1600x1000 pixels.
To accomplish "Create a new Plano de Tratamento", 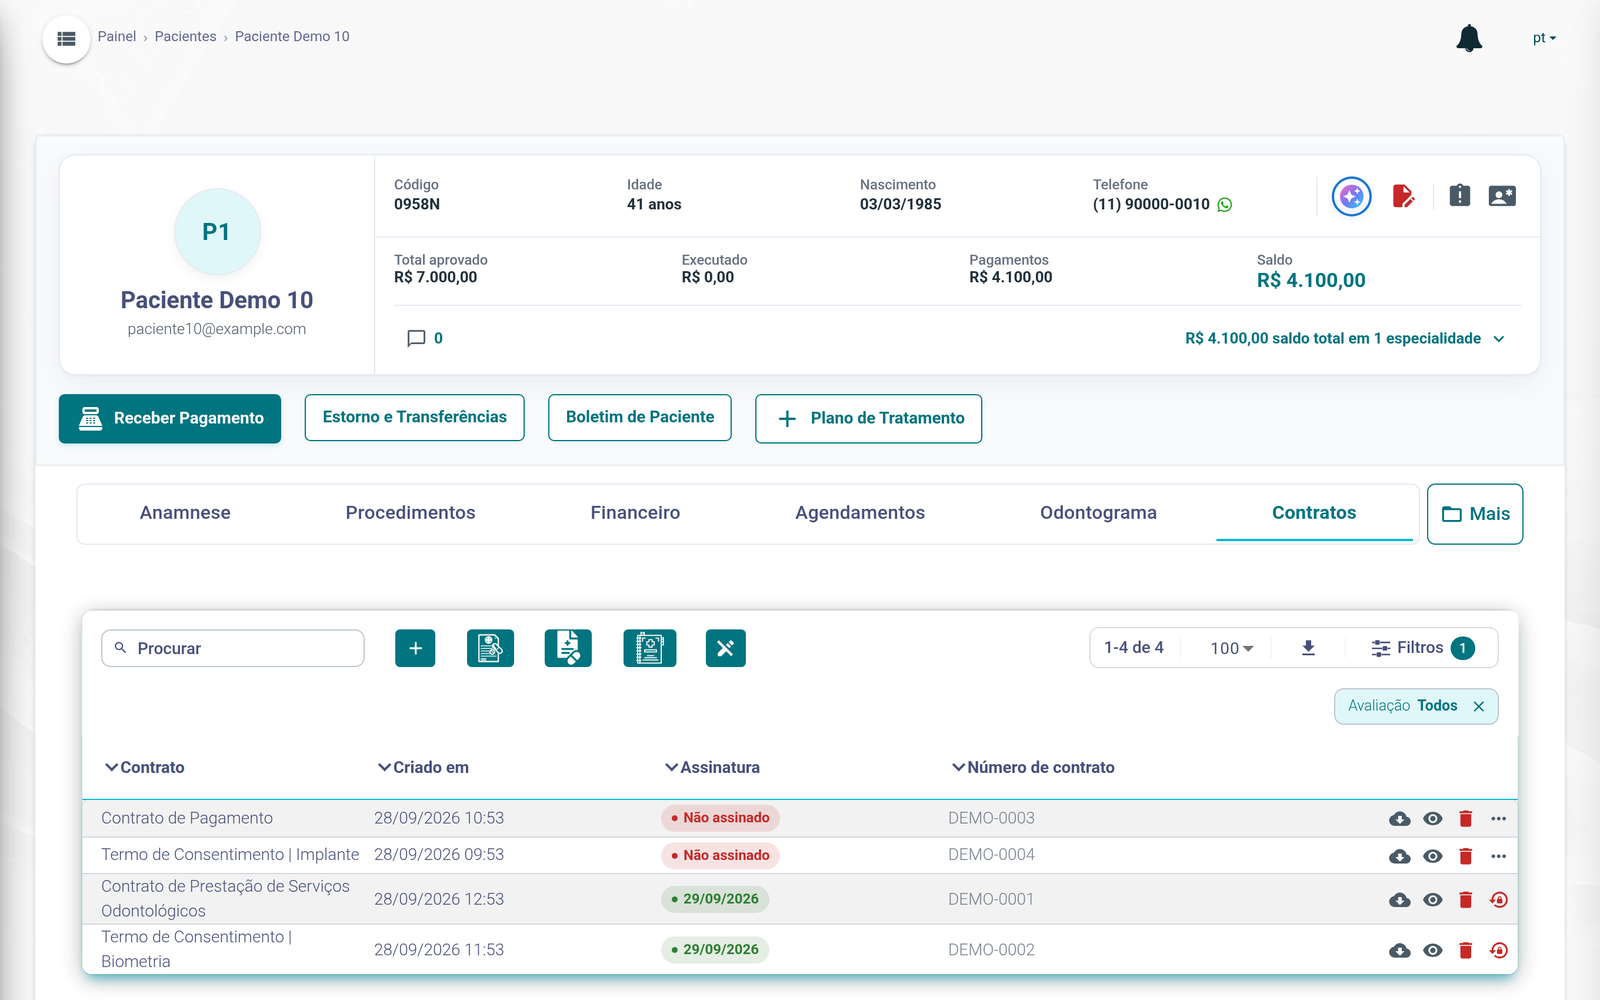I will (868, 418).
